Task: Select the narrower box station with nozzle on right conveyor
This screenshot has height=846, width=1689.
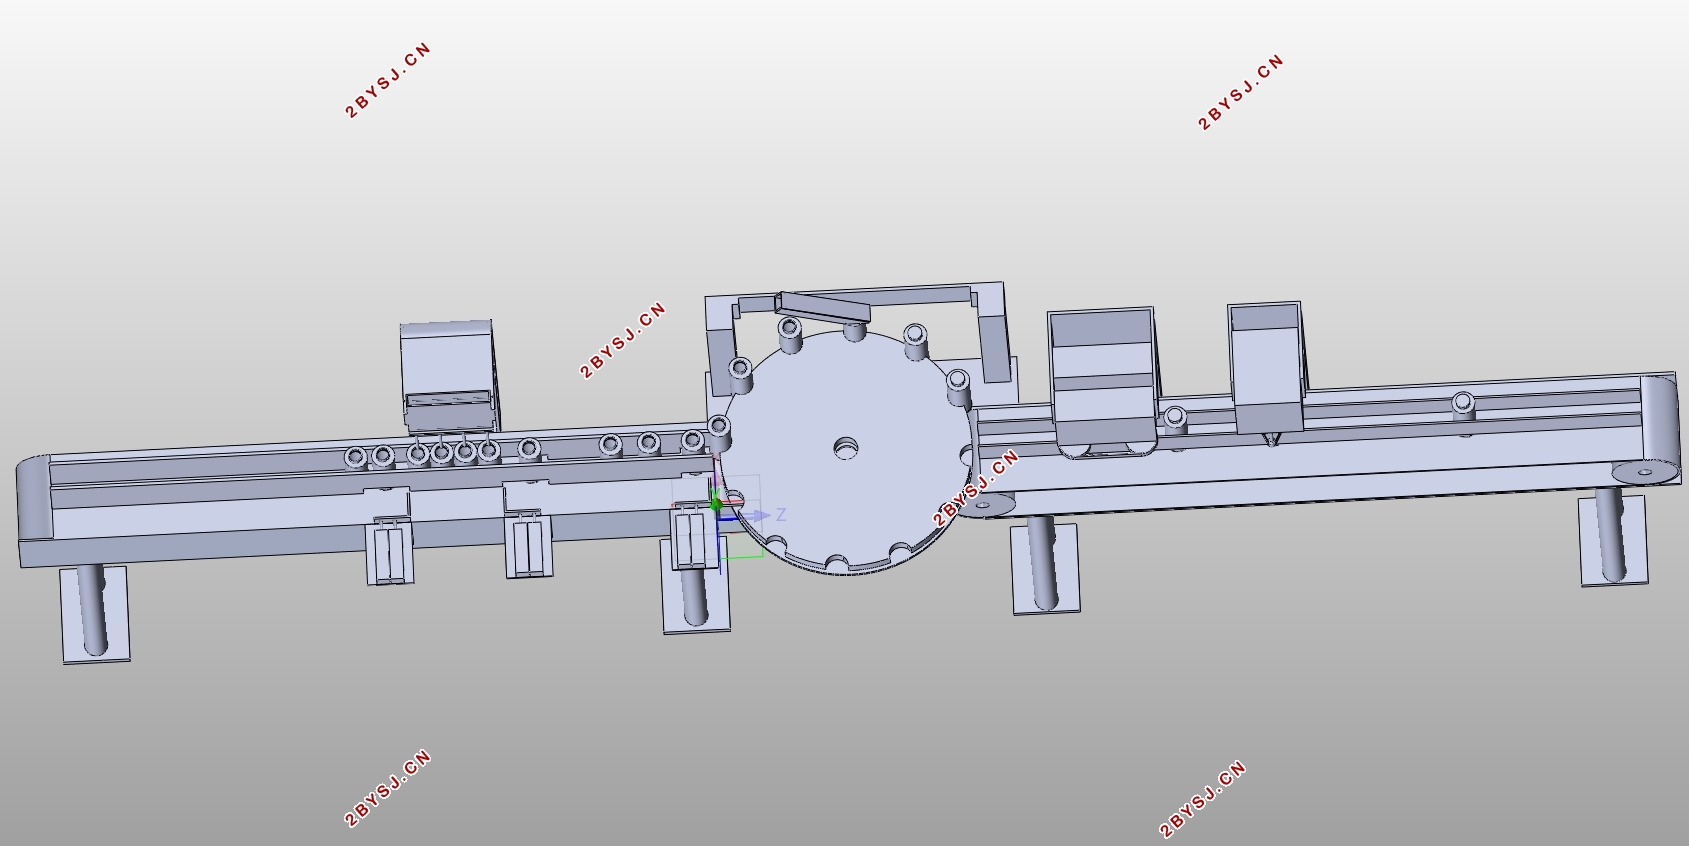Action: click(1267, 368)
